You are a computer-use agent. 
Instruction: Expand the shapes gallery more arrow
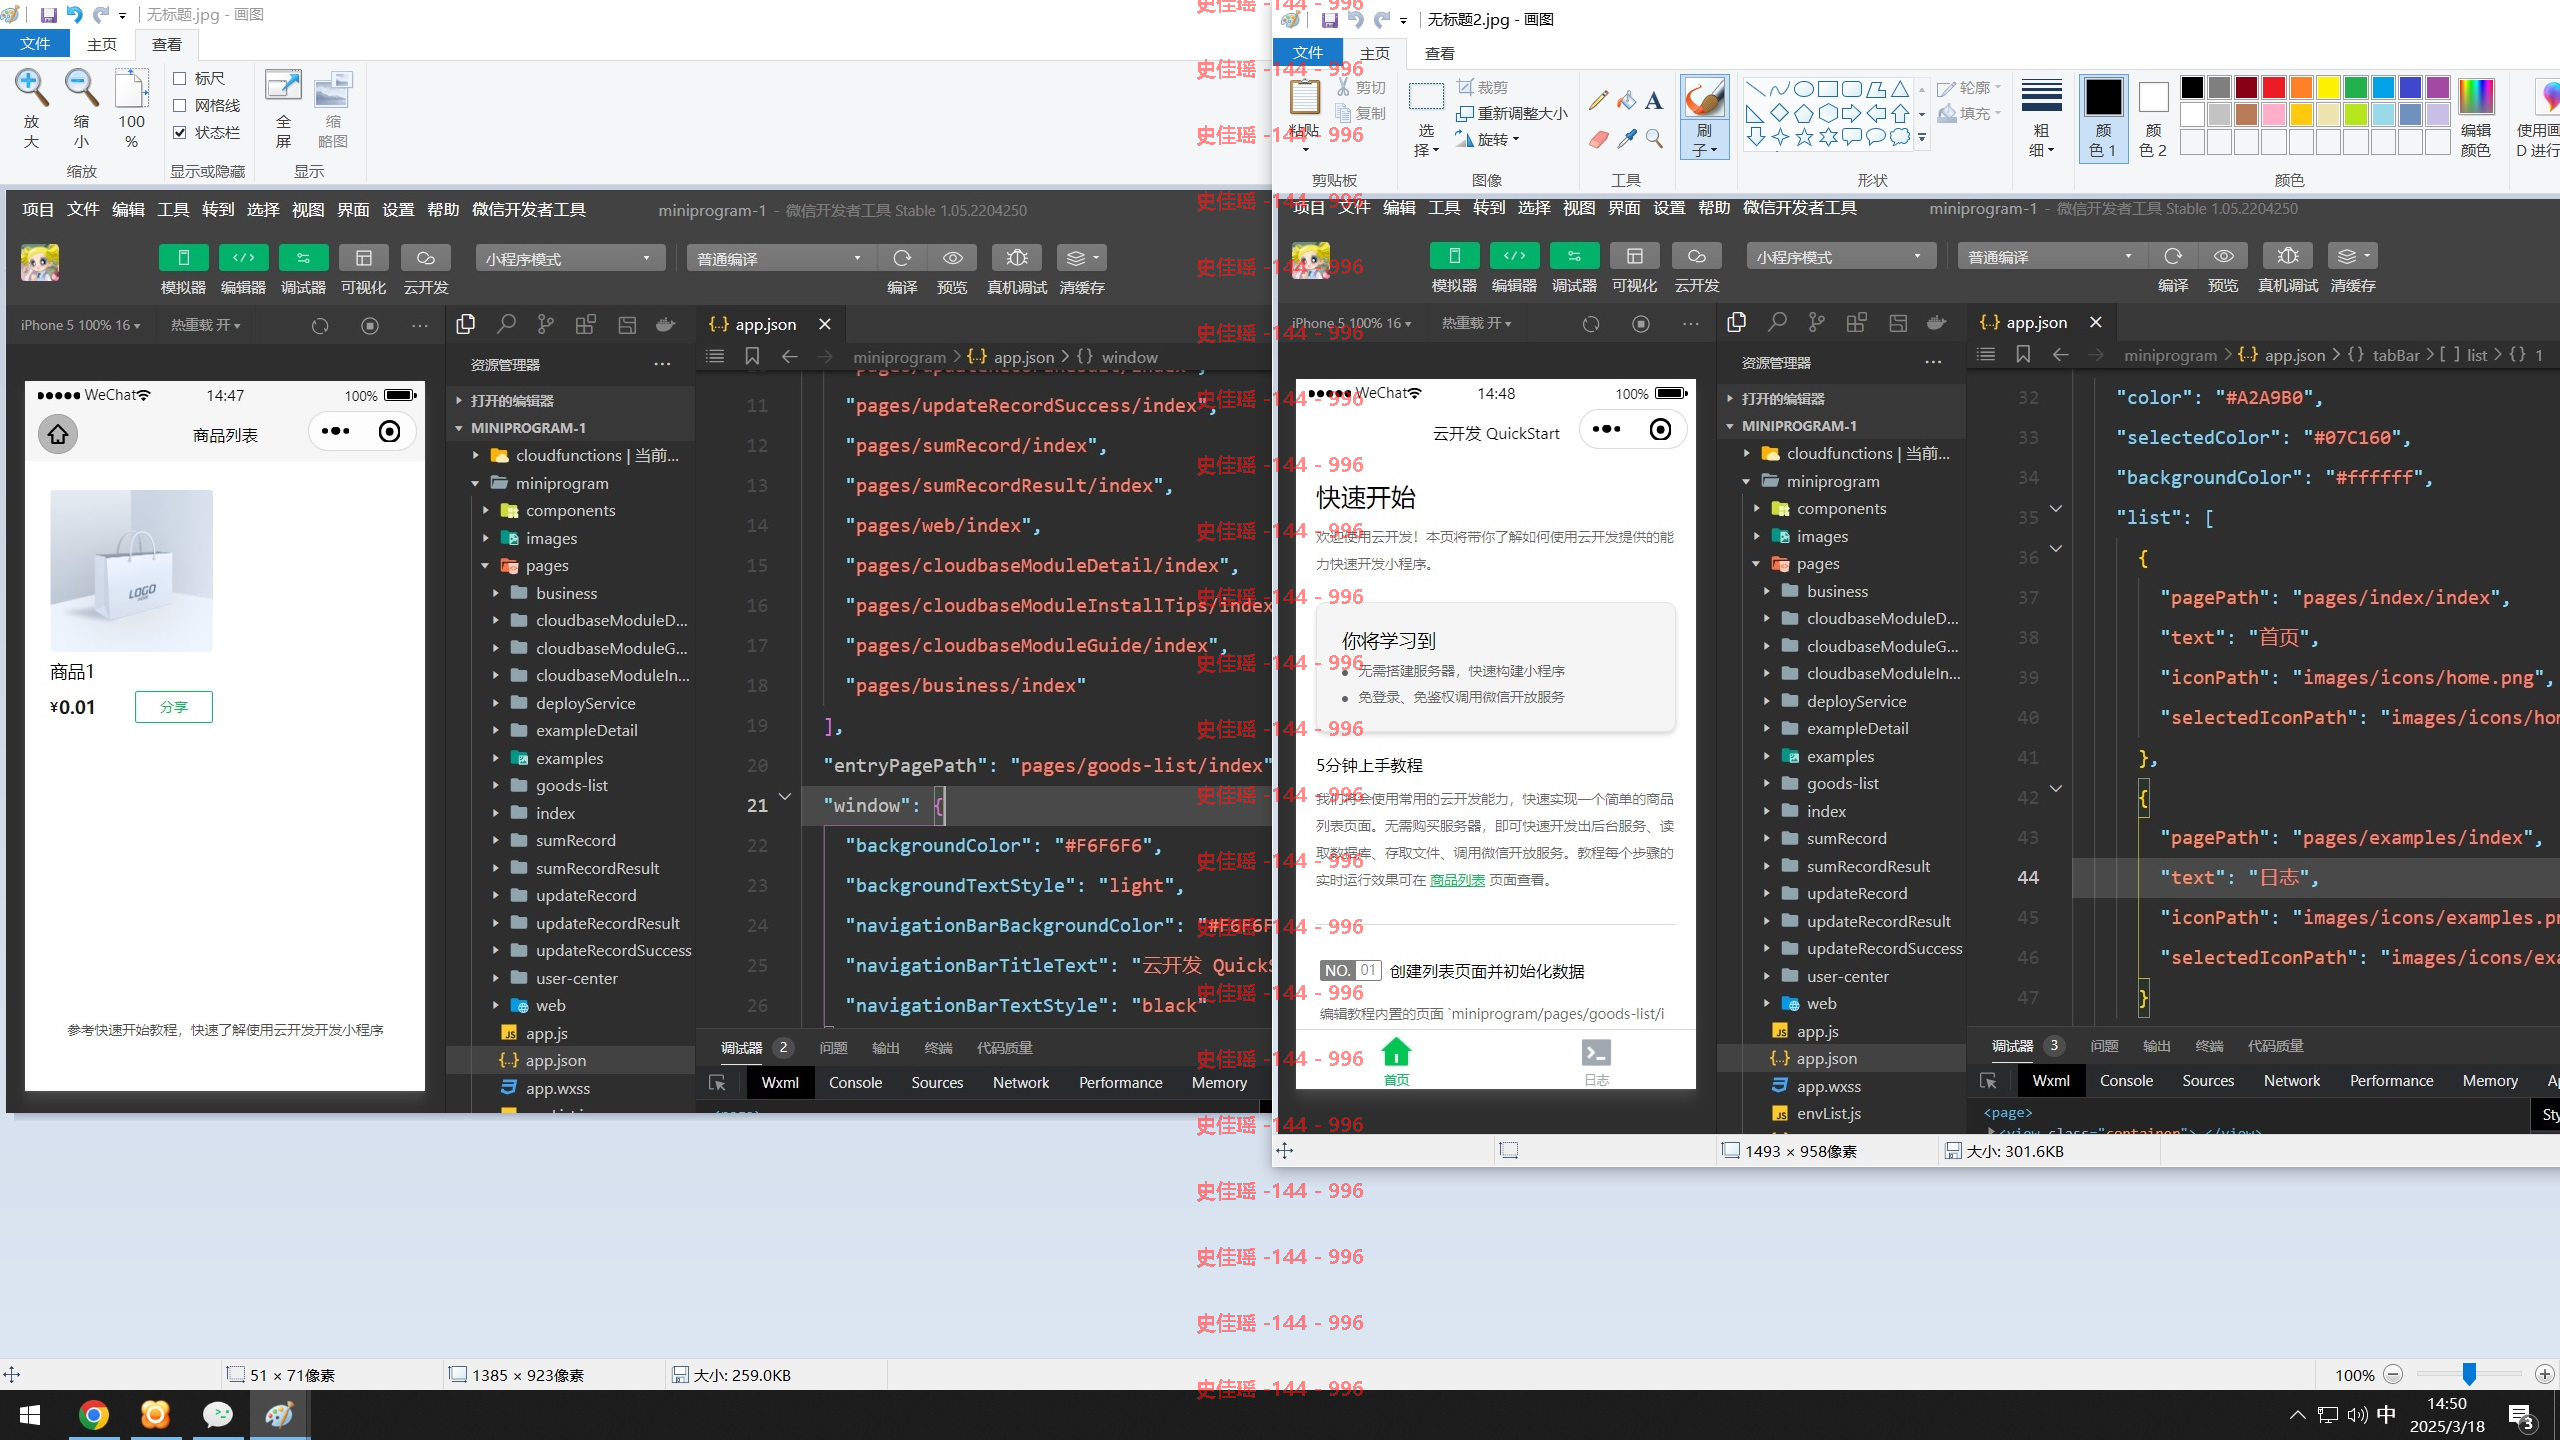1922,138
